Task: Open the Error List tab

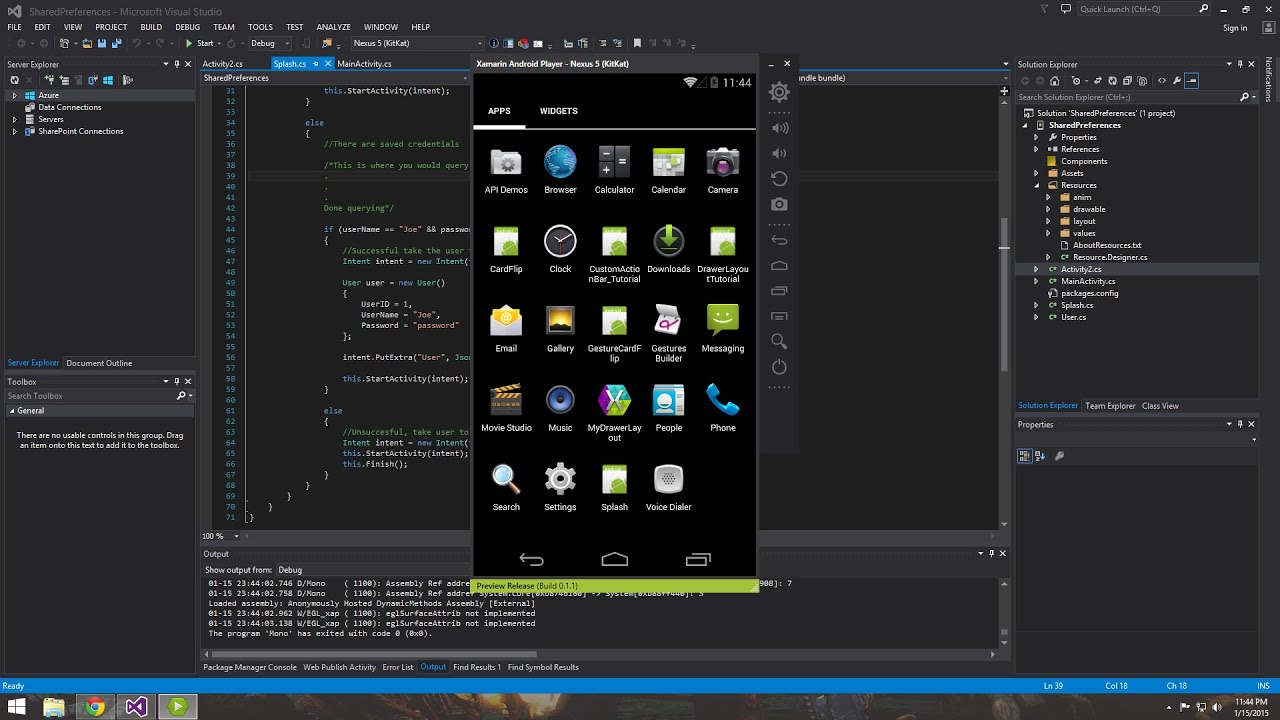Action: click(x=398, y=667)
